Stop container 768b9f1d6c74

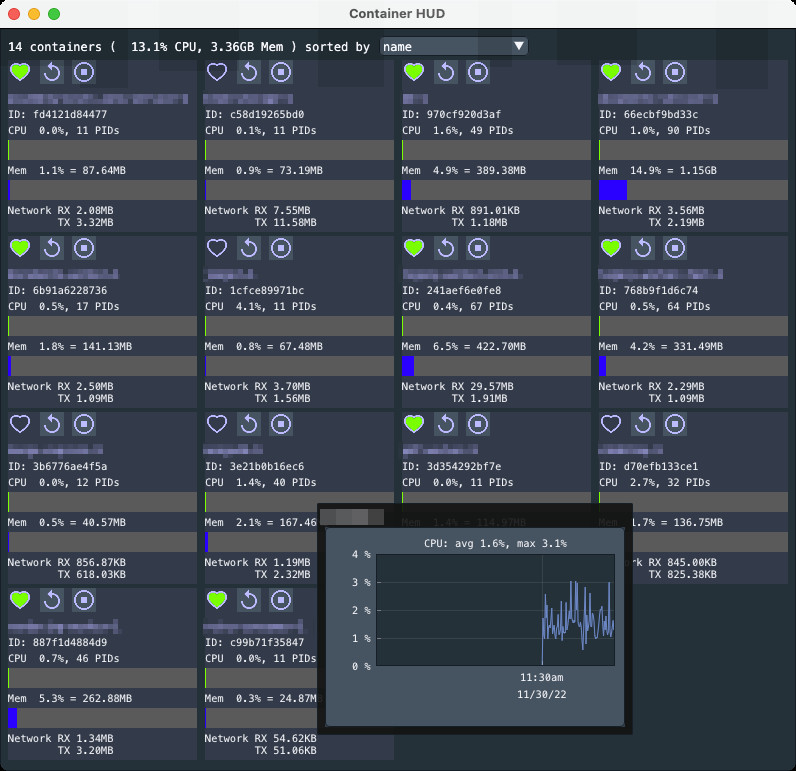pos(675,248)
